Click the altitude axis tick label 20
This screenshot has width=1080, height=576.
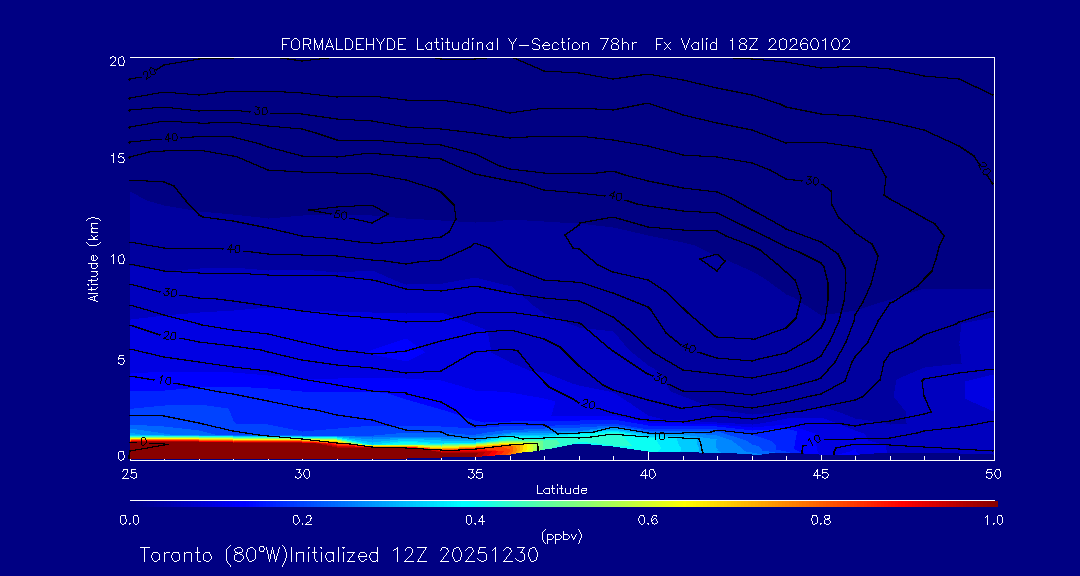(116, 61)
